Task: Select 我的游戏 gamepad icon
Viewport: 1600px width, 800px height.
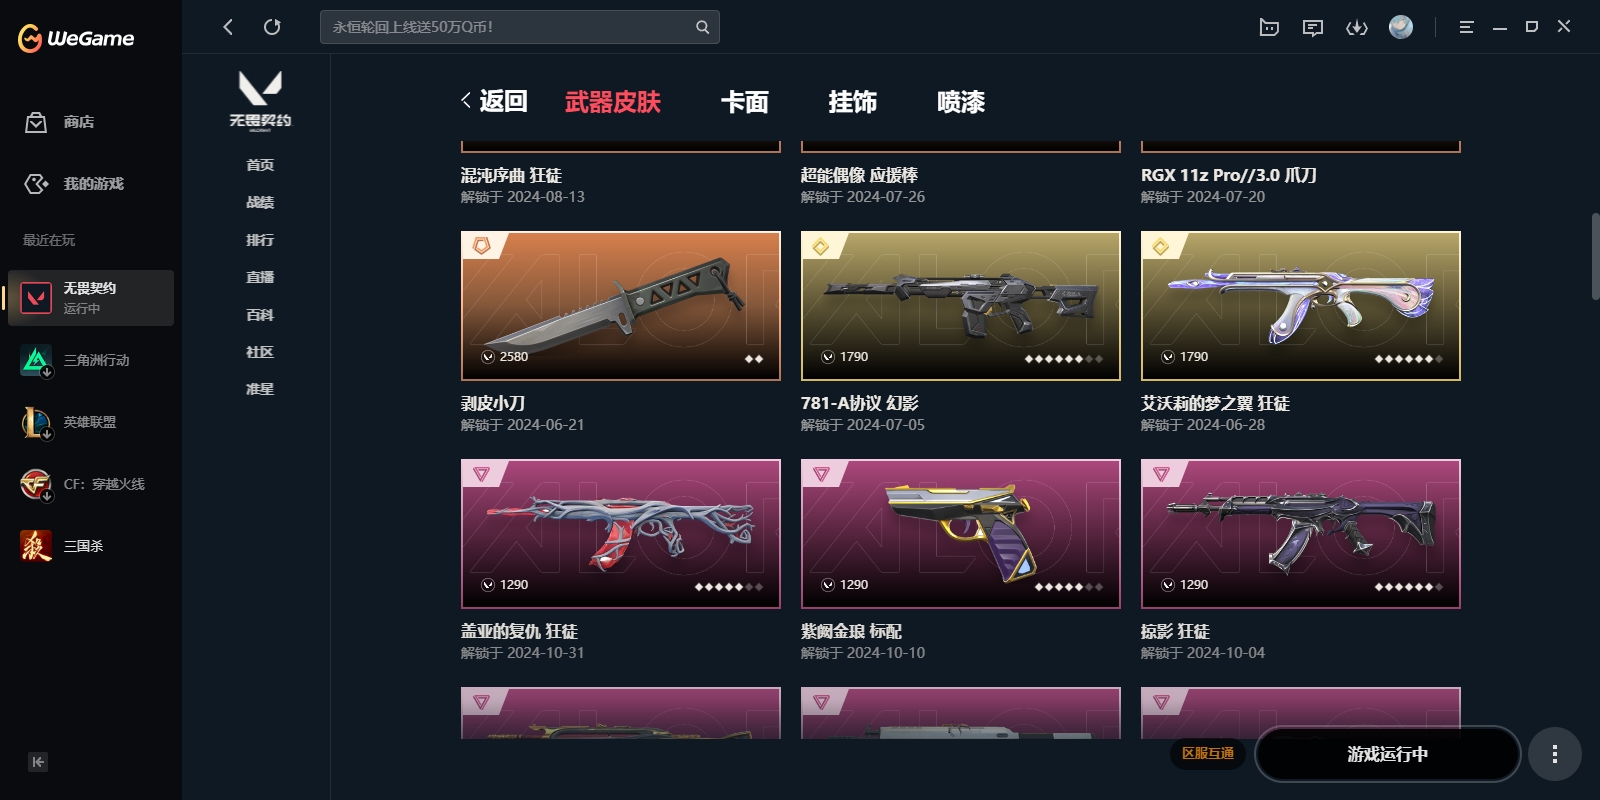Action: [x=36, y=184]
